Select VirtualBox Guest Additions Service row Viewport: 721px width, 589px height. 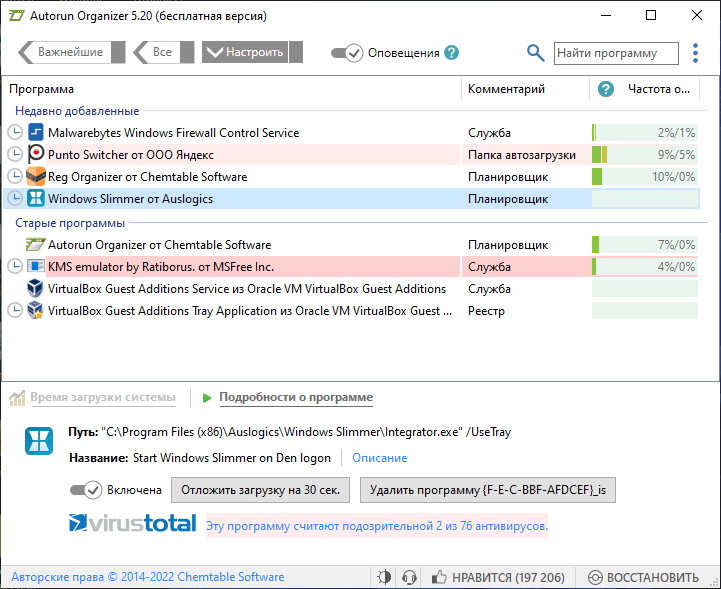[x=351, y=289]
